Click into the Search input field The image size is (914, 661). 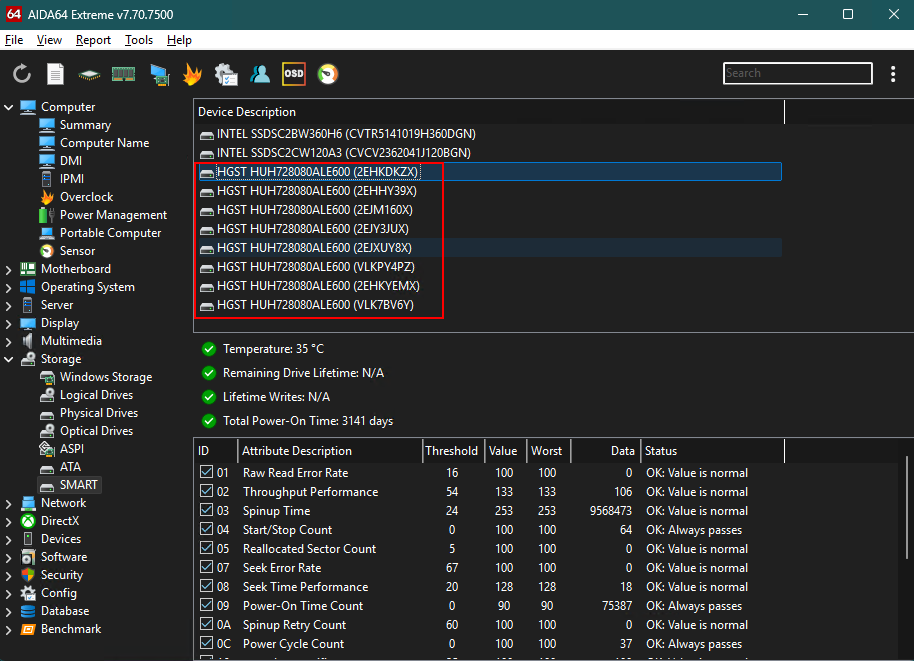pyautogui.click(x=797, y=73)
